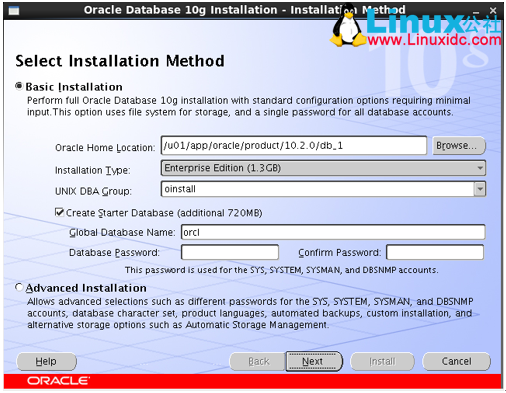This screenshot has width=506, height=393.
Task: Click the Browse button
Action: point(459,146)
